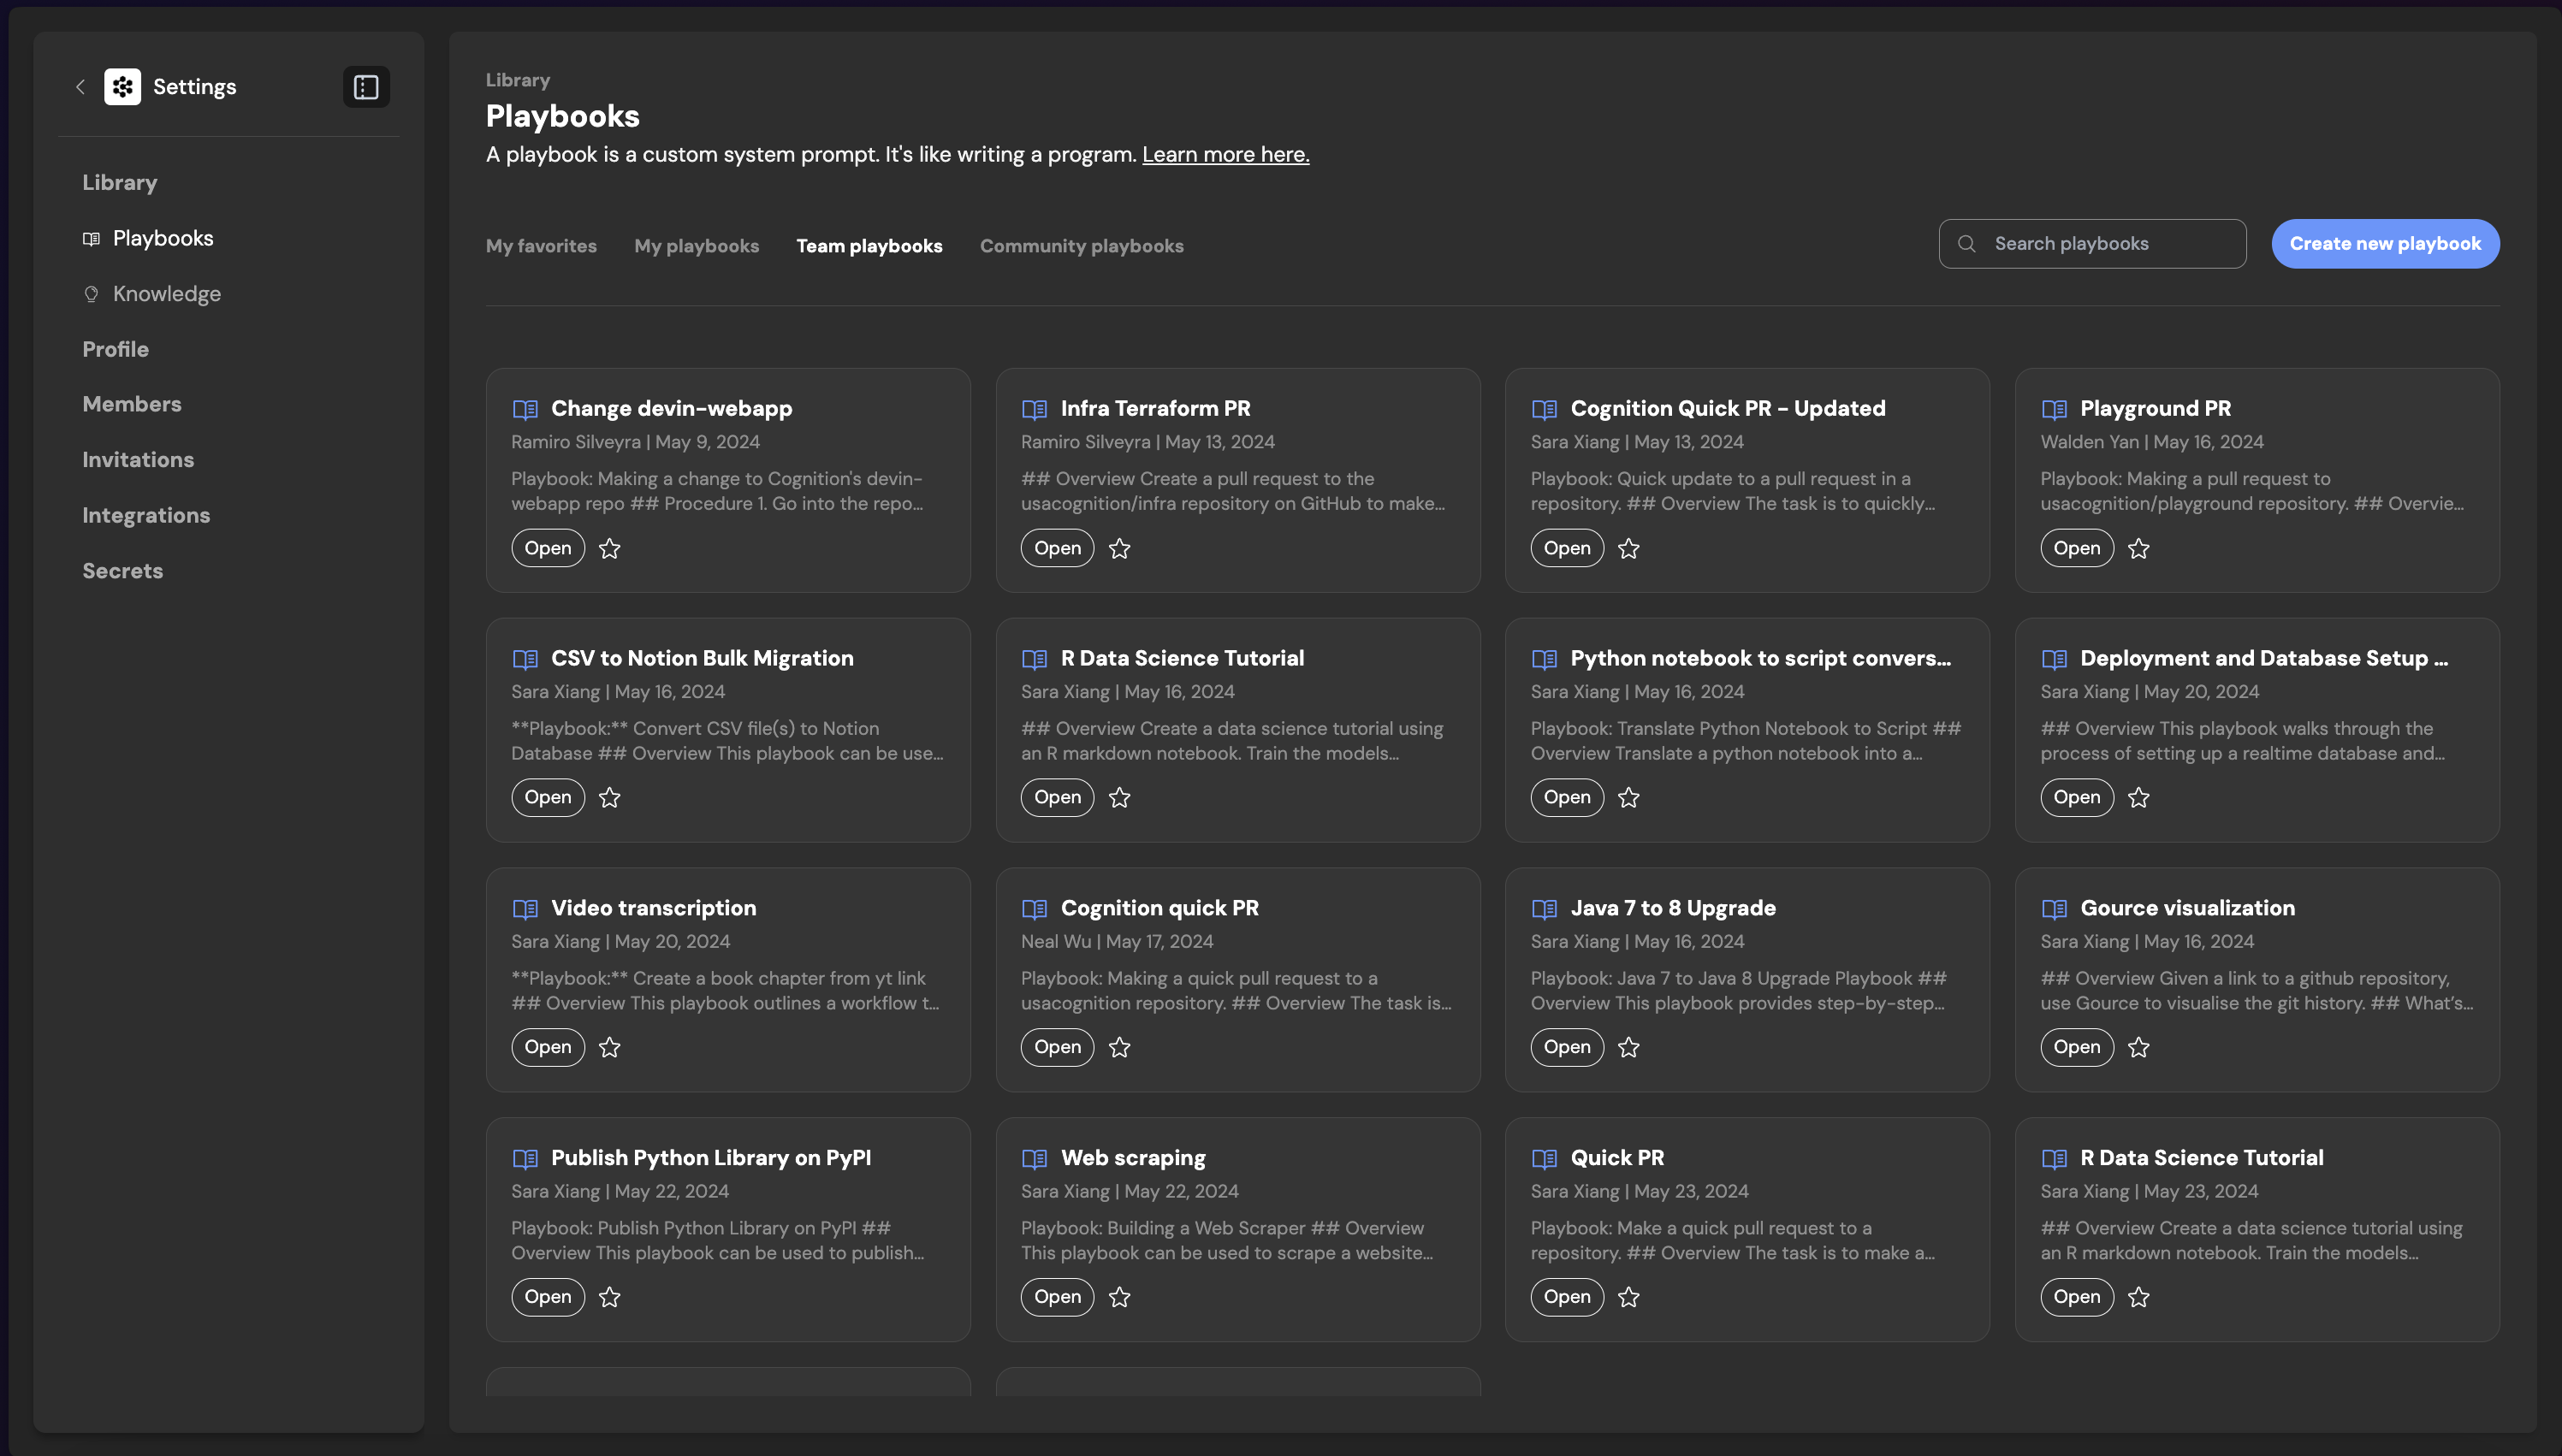Follow the 'Learn more here' link
This screenshot has width=2562, height=1456.
pos(1225,155)
